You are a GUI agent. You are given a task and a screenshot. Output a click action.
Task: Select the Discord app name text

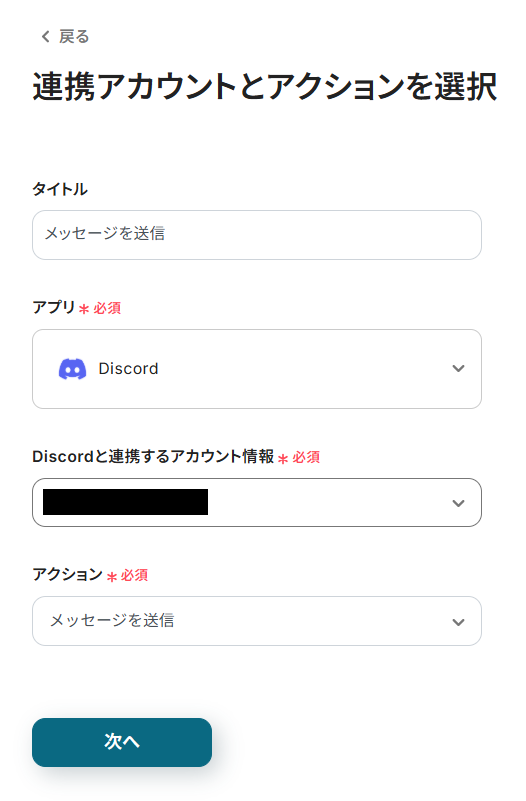tap(128, 369)
